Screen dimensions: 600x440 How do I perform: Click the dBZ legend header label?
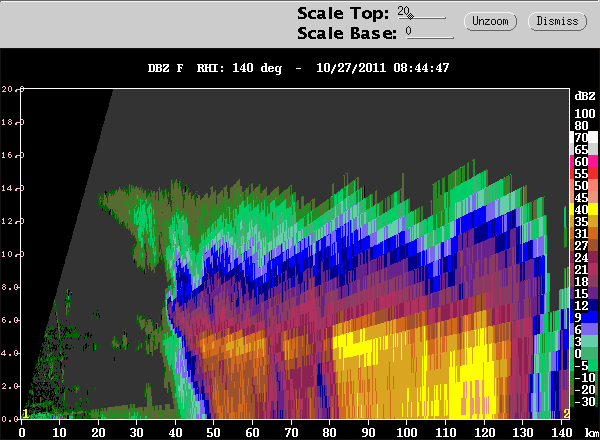point(581,97)
